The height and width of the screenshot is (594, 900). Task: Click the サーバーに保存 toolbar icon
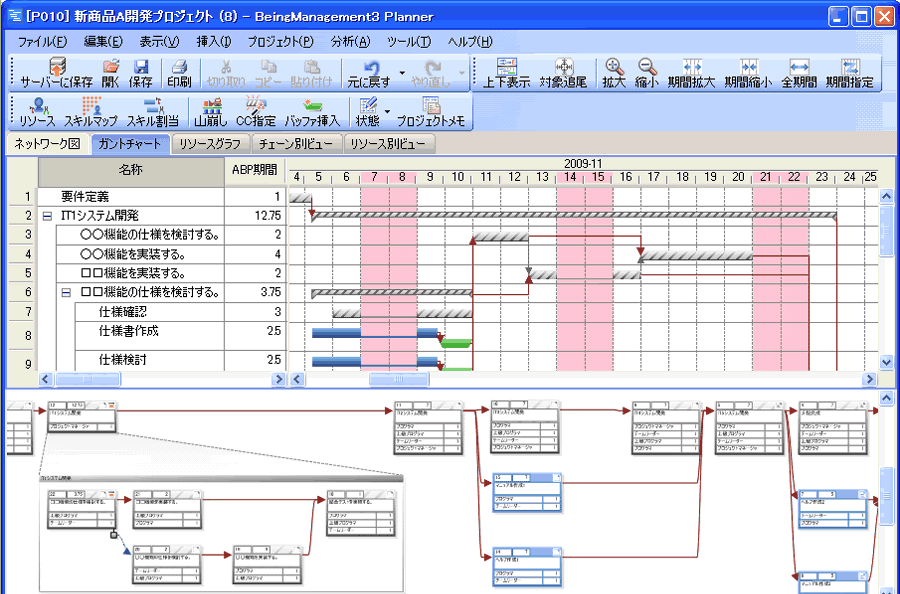(x=56, y=73)
